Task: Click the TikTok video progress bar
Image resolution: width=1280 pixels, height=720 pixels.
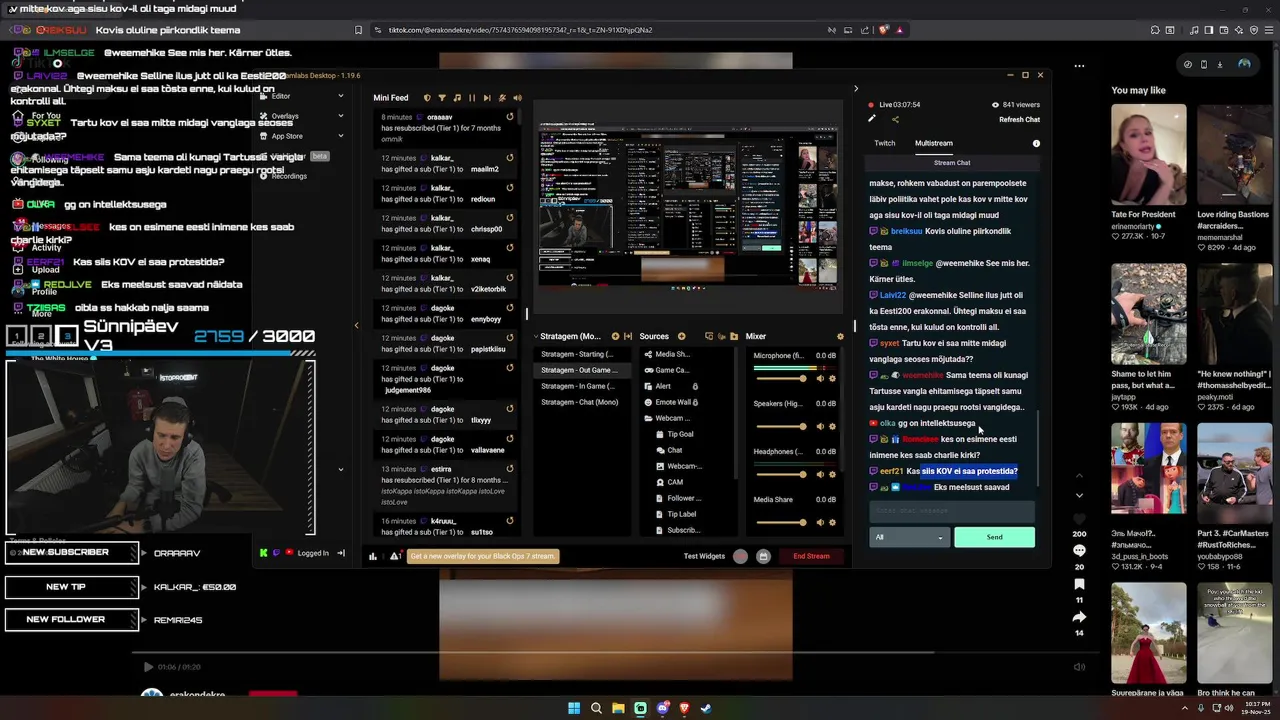Action: pos(615,654)
